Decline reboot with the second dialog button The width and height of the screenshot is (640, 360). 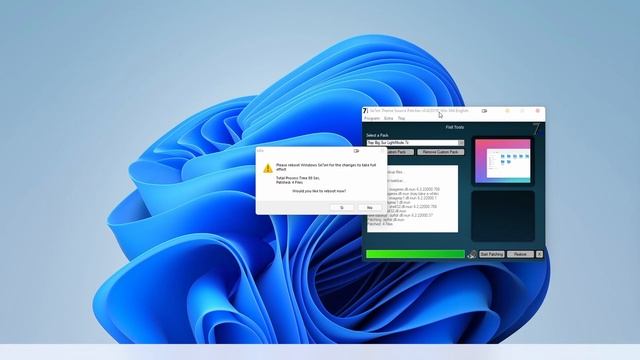tap(370, 208)
